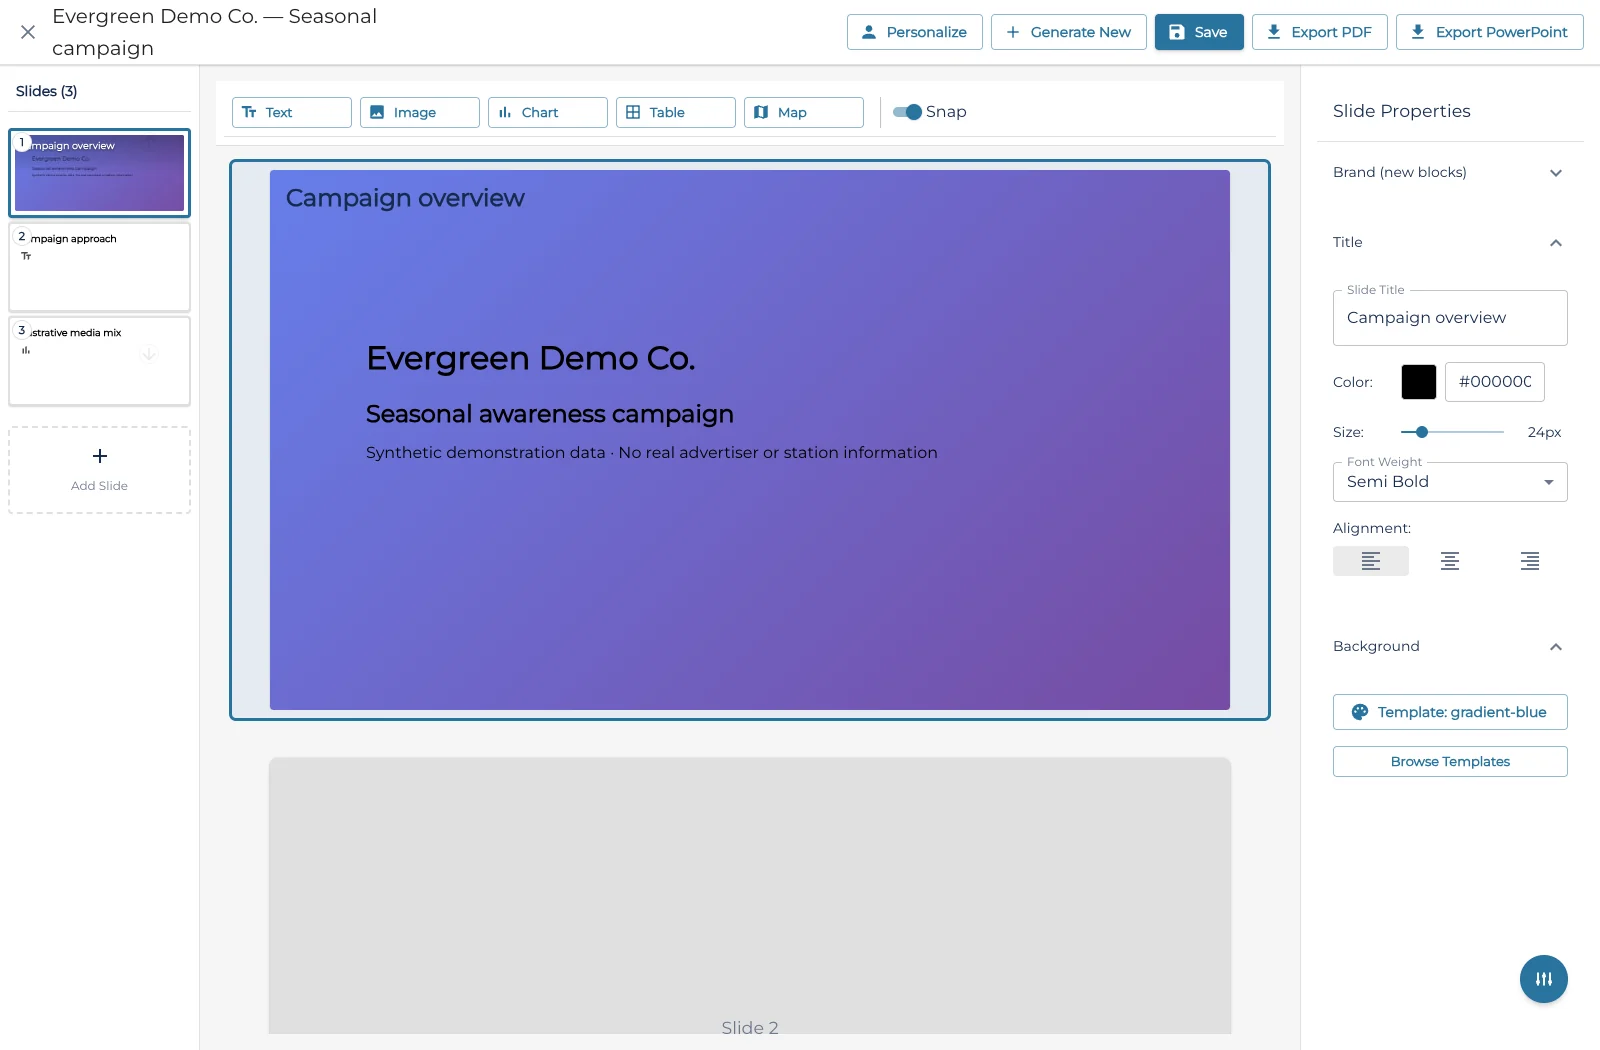Open the Font Weight dropdown
1600x1050 pixels.
(1450, 482)
